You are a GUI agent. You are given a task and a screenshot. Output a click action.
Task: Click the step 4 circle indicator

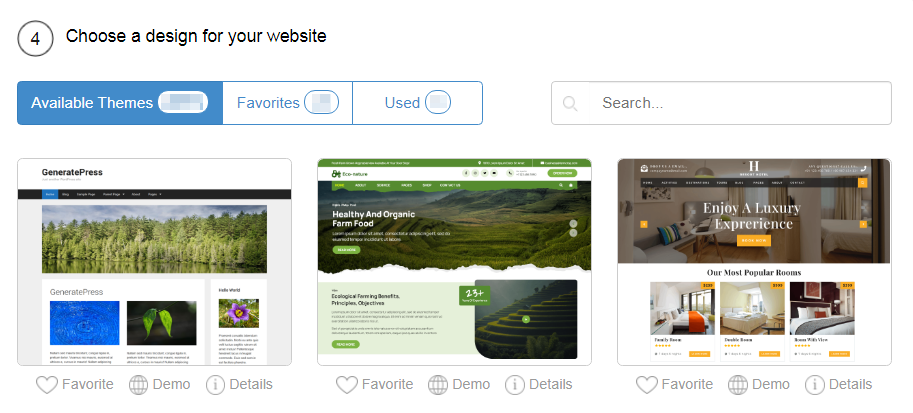(x=36, y=38)
